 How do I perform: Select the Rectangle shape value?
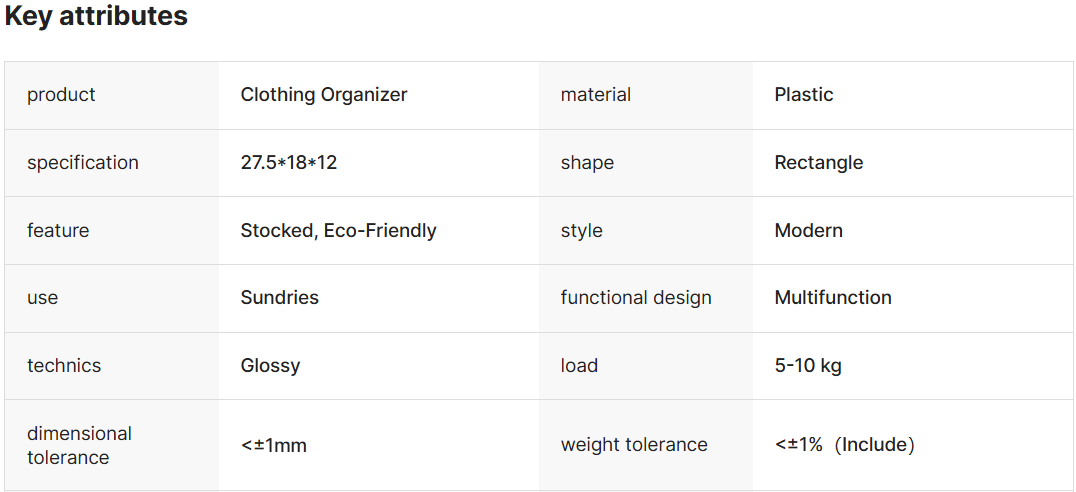[819, 163]
